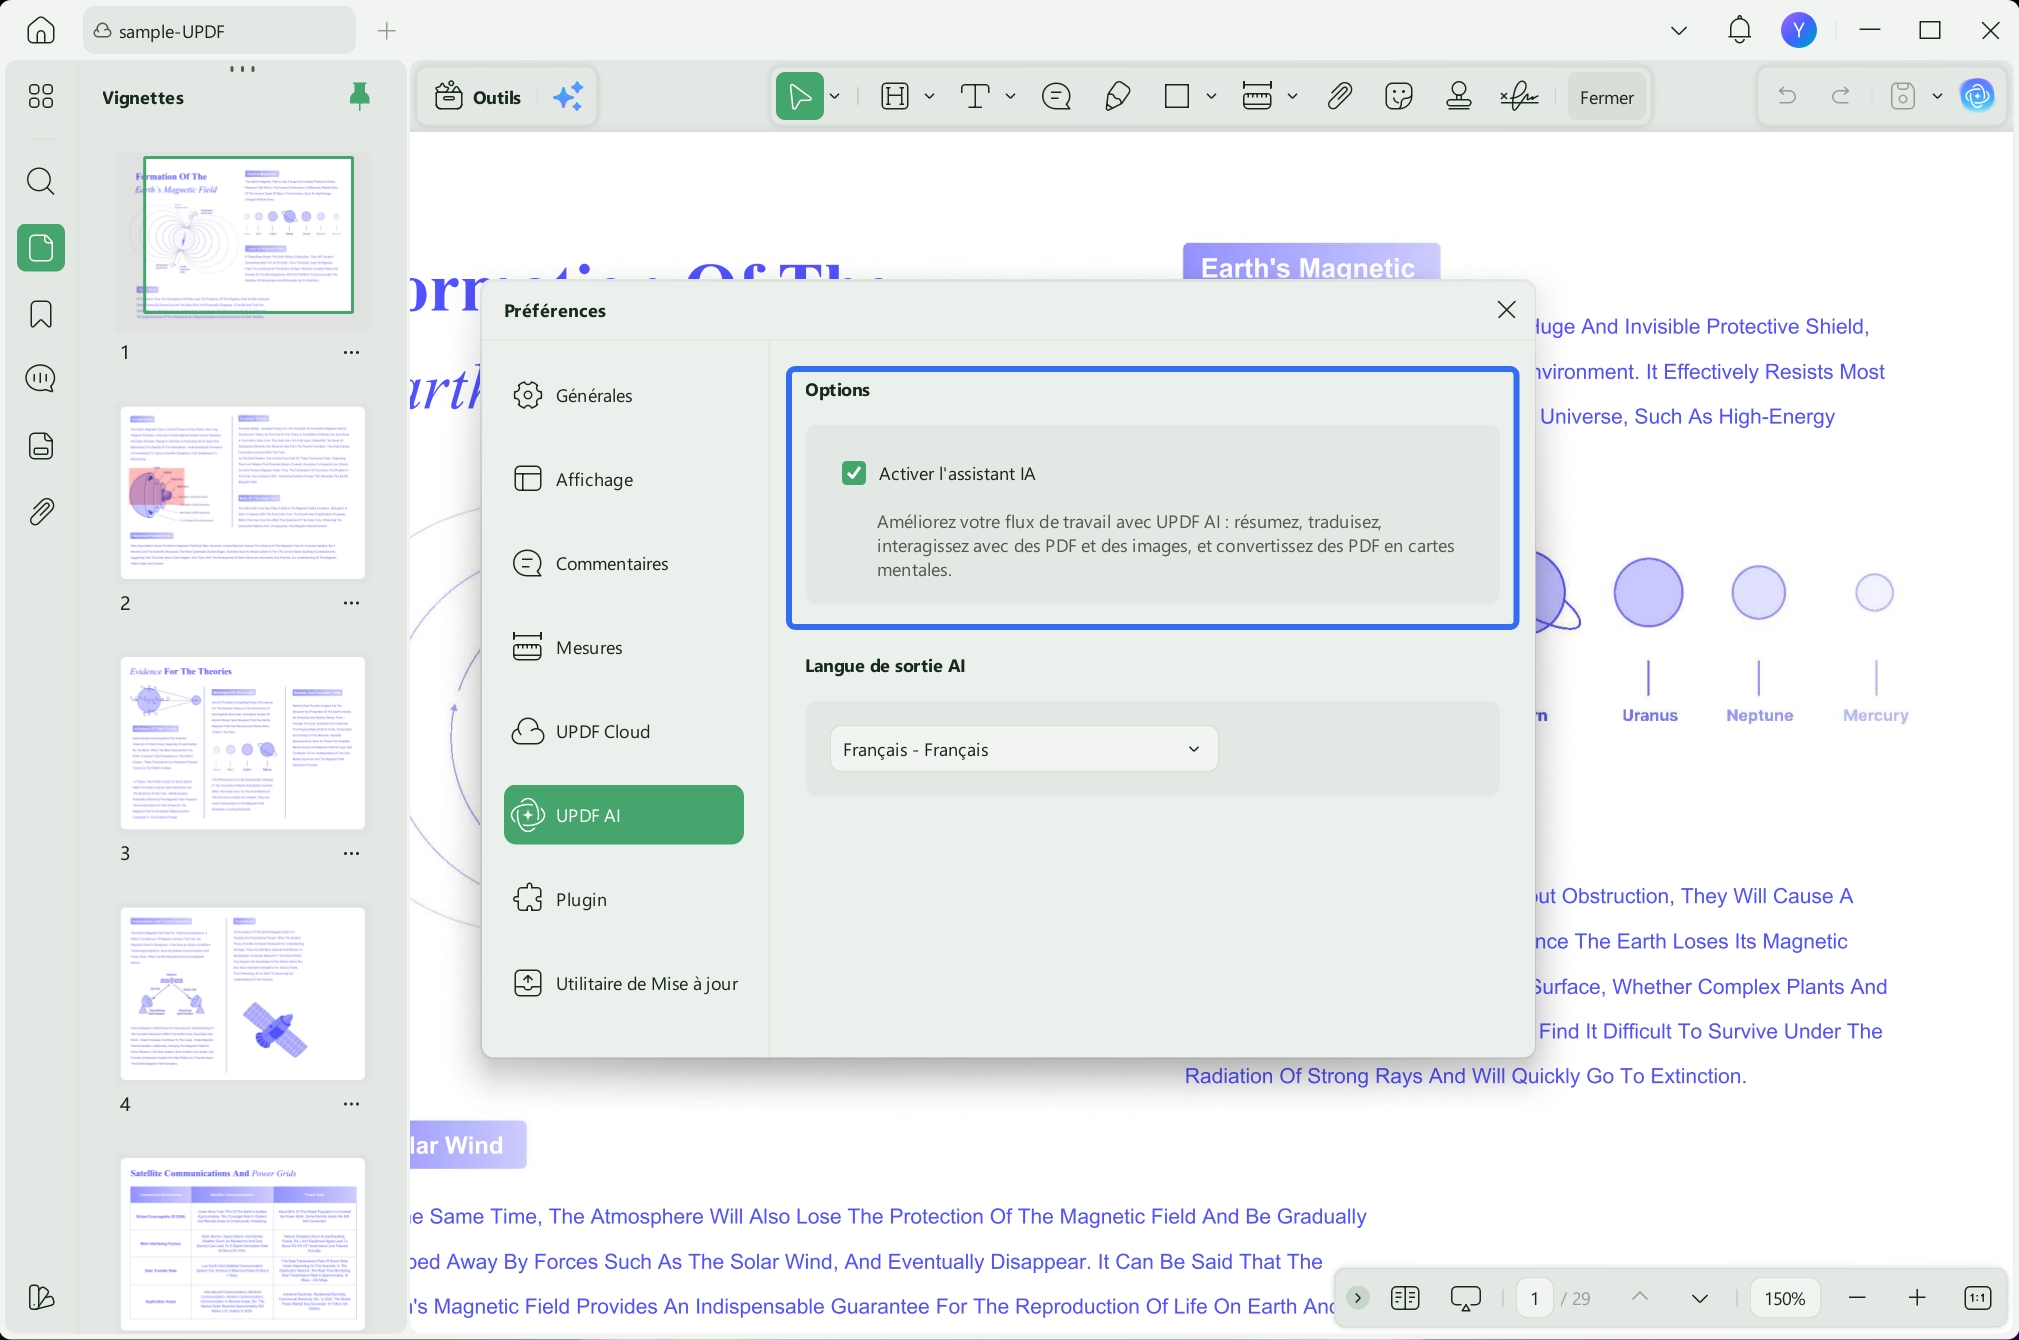This screenshot has height=1340, width=2019.
Task: Open the thumbnail grid view icon in sidebar
Action: (41, 96)
